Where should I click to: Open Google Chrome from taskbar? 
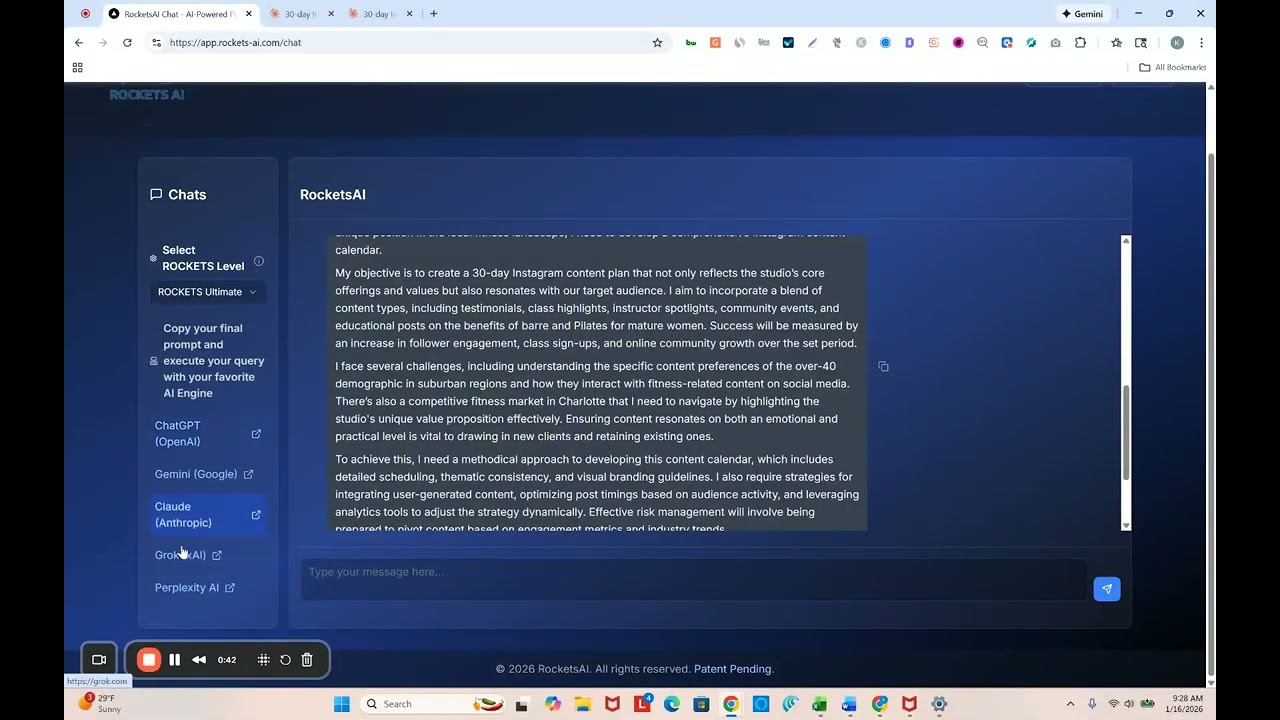(x=731, y=704)
